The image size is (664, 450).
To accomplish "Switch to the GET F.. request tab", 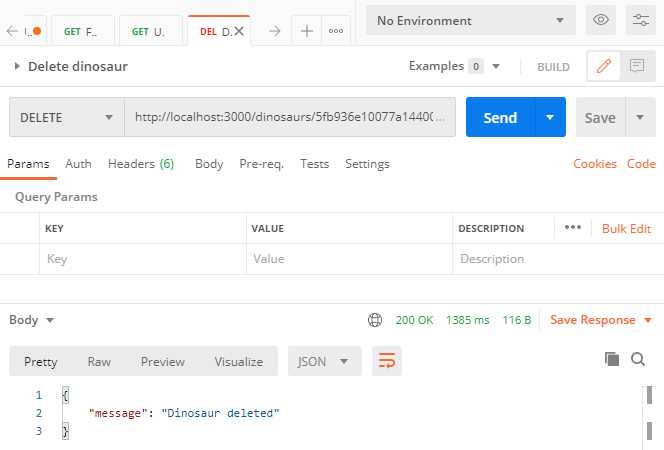I will pos(83,31).
